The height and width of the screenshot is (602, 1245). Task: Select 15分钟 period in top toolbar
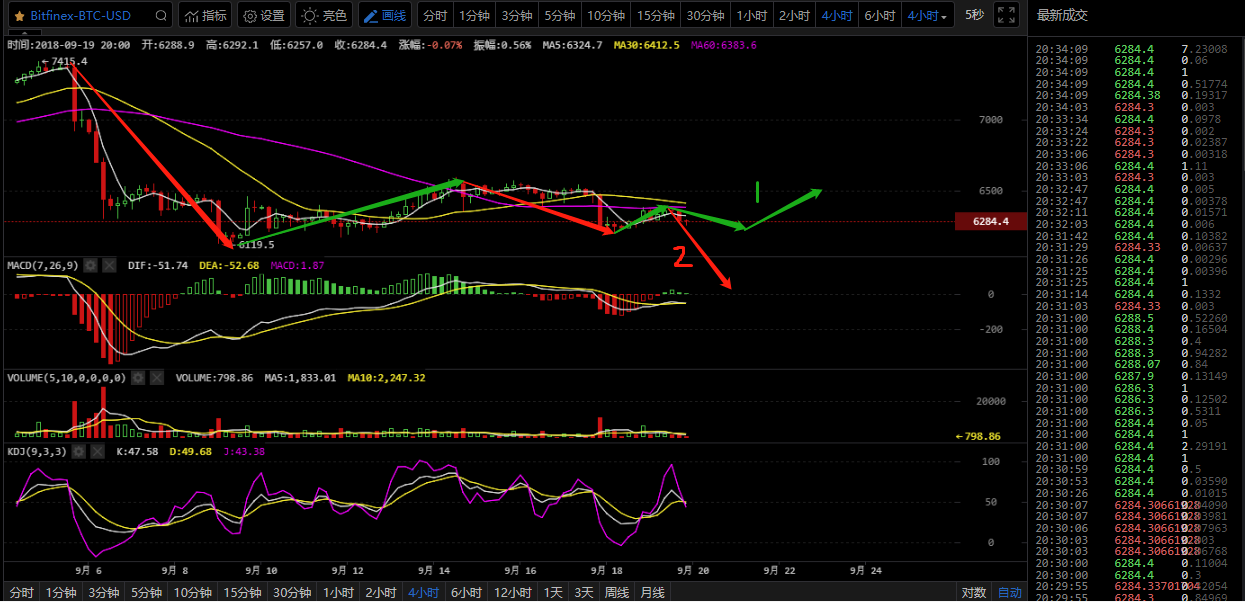[x=655, y=16]
